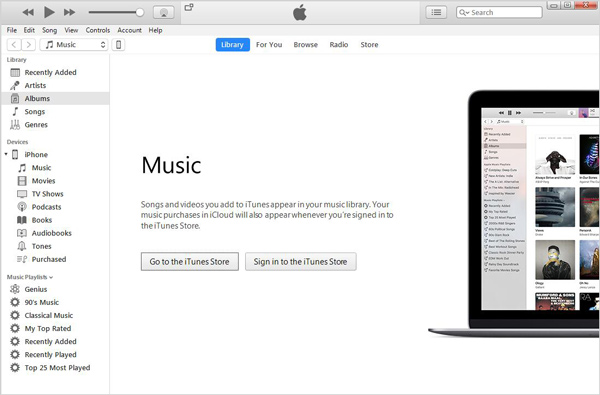Collapse the Music Playlists section header
The image size is (600, 395).
pyautogui.click(x=30, y=277)
